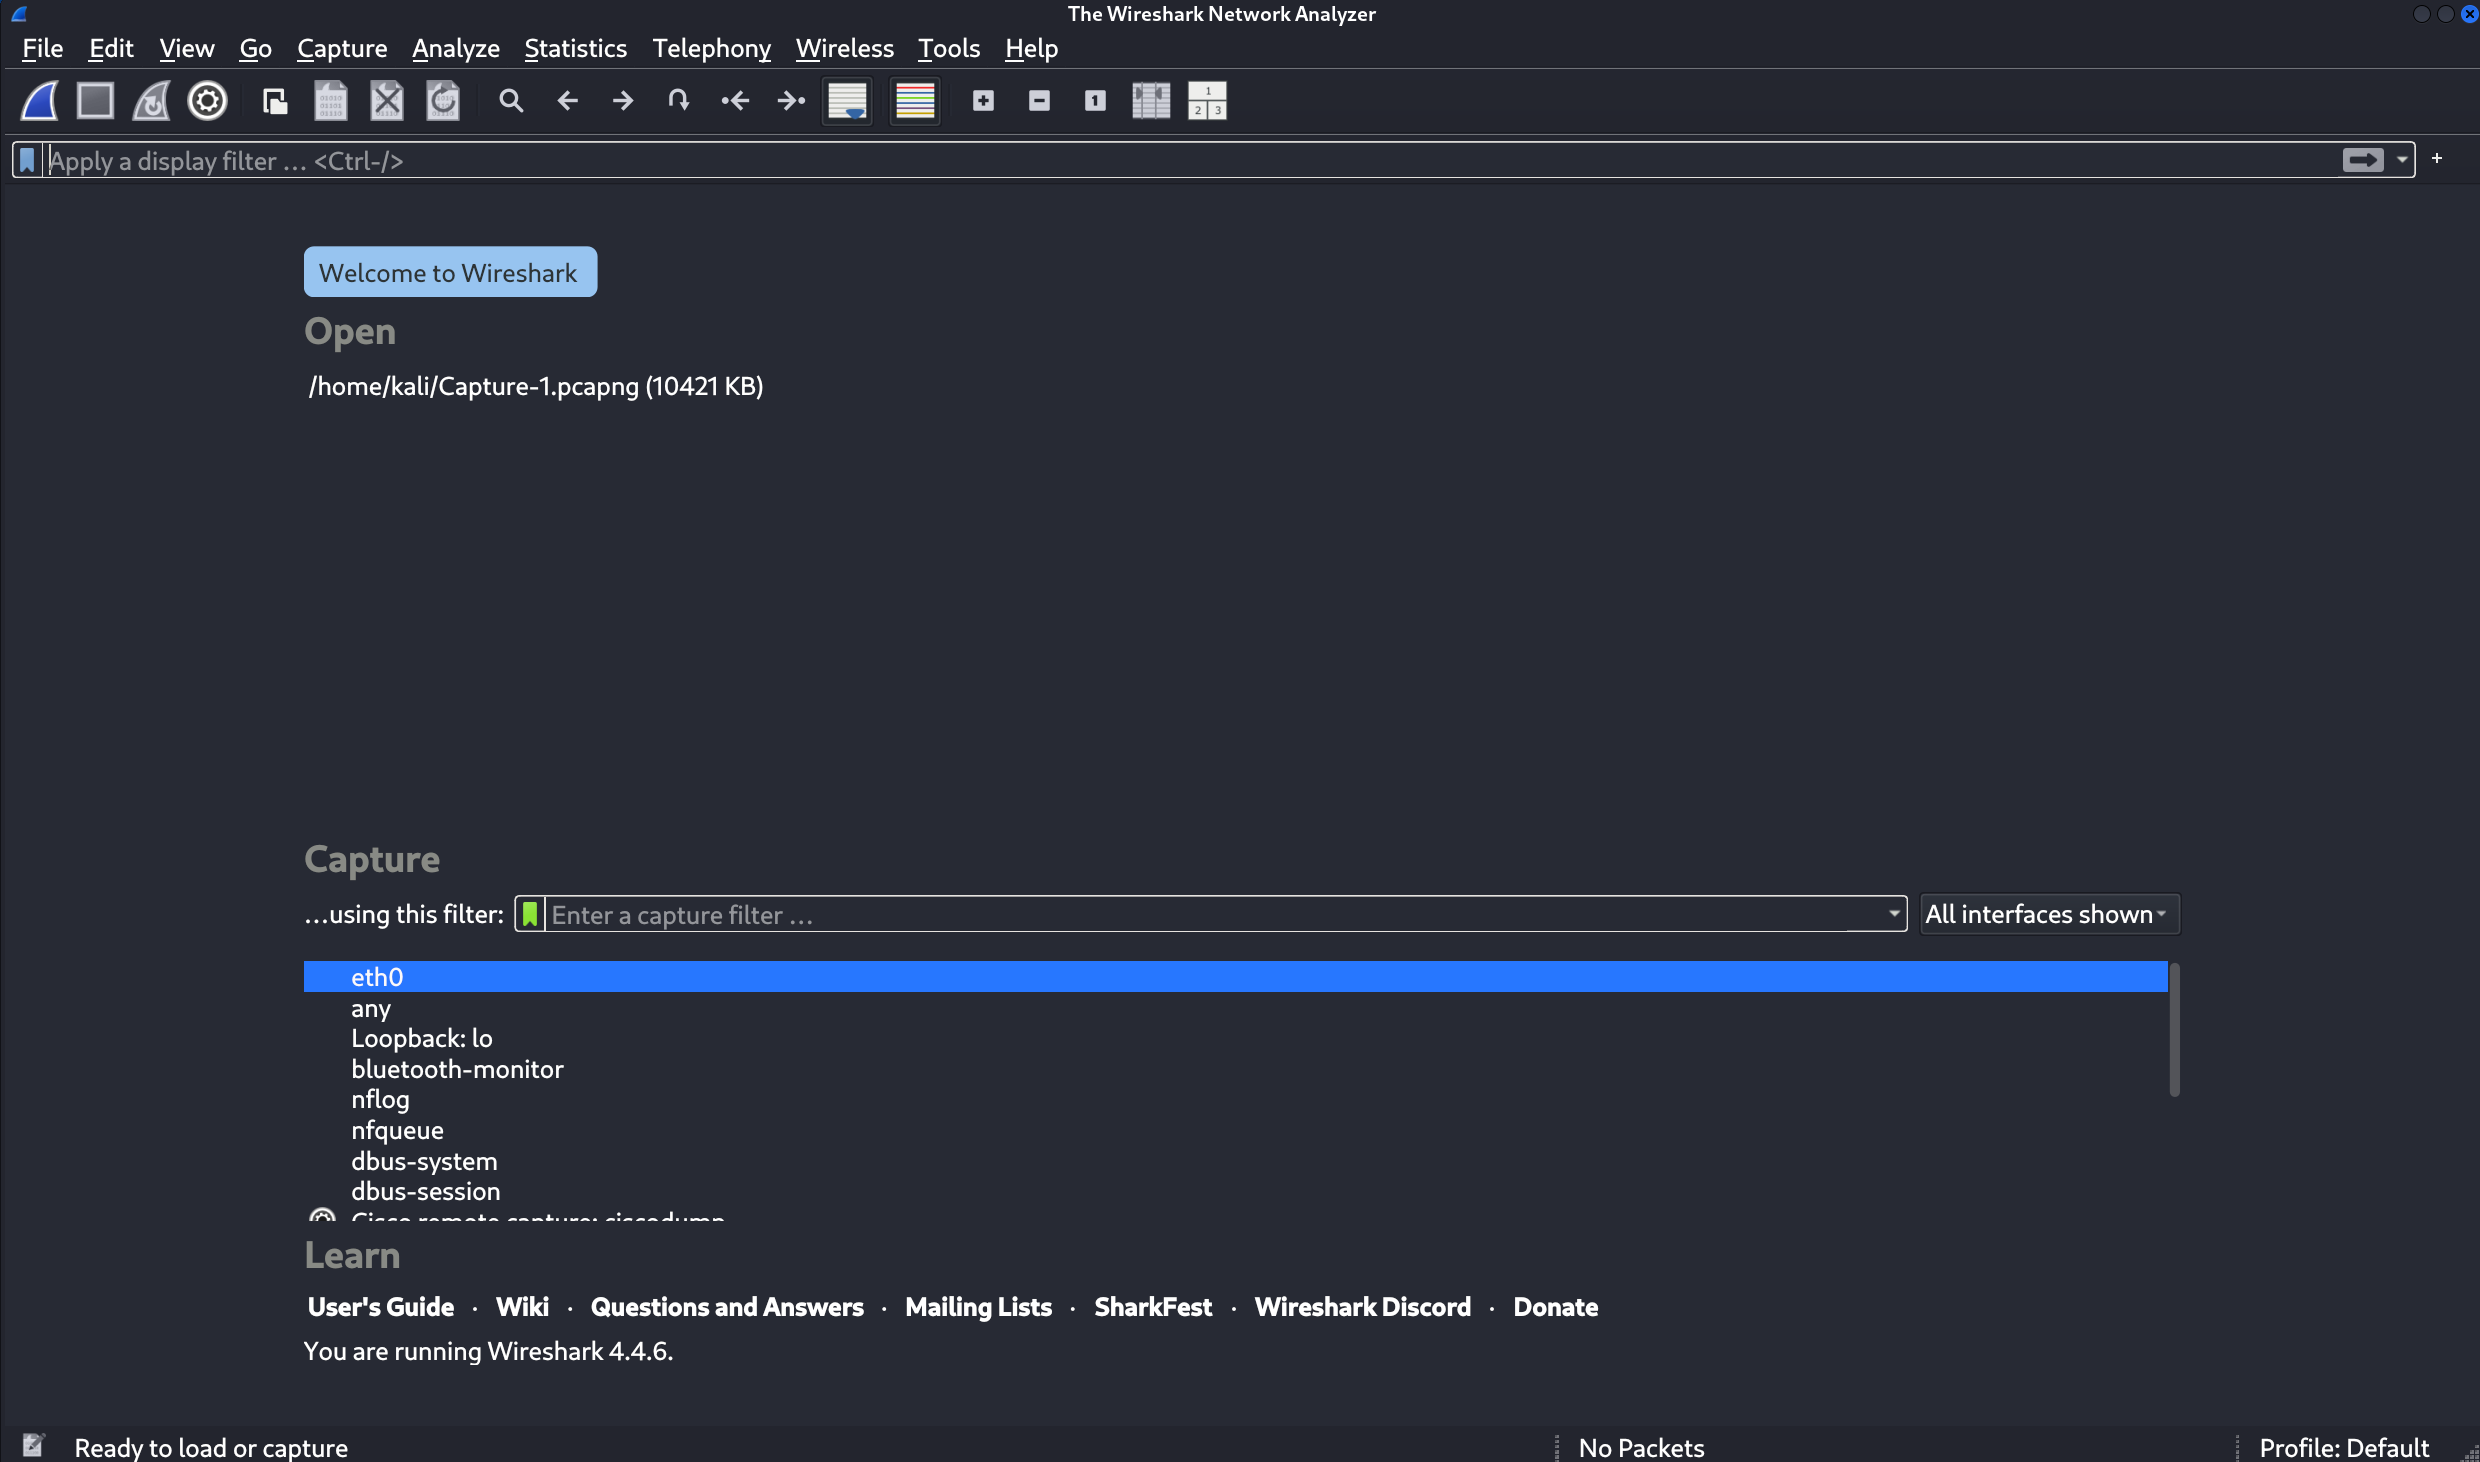The image size is (2480, 1462).
Task: Open the Statistics menu
Action: 575,48
